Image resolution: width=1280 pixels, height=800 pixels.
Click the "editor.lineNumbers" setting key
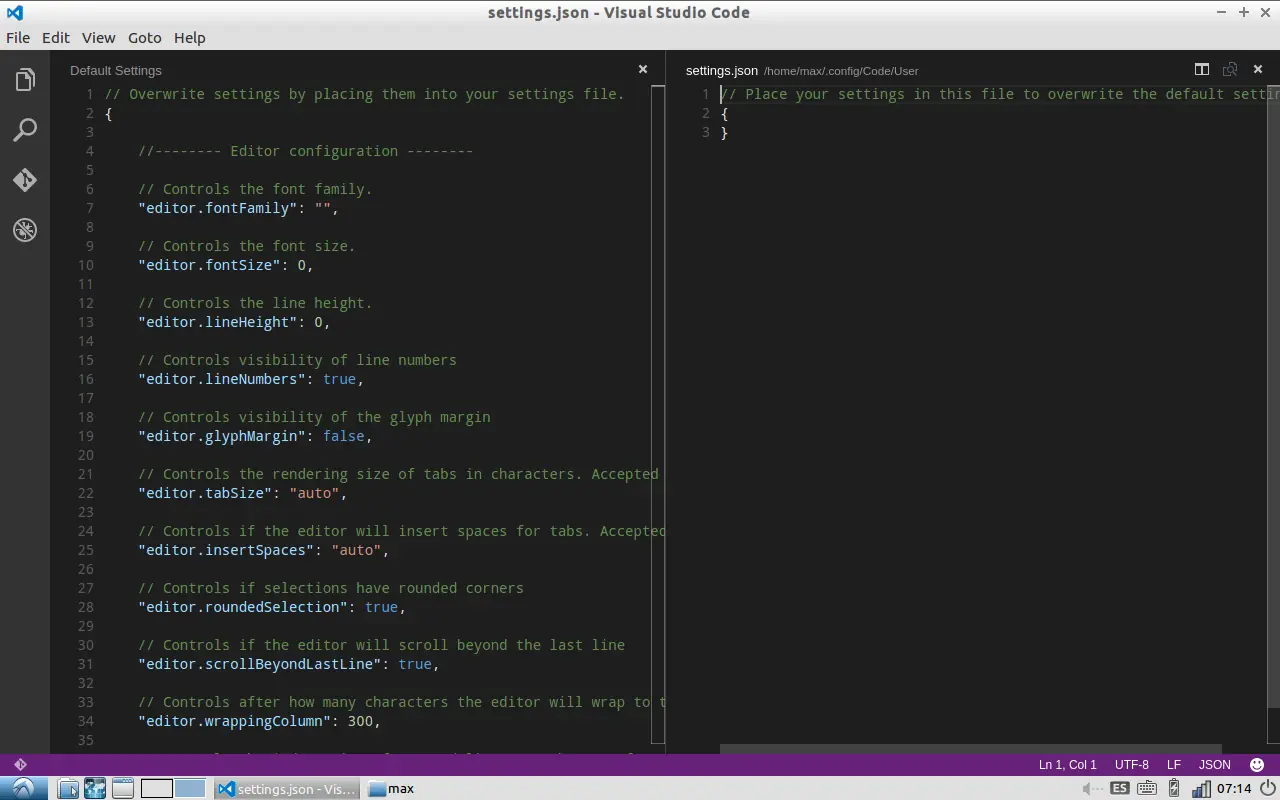pos(222,379)
